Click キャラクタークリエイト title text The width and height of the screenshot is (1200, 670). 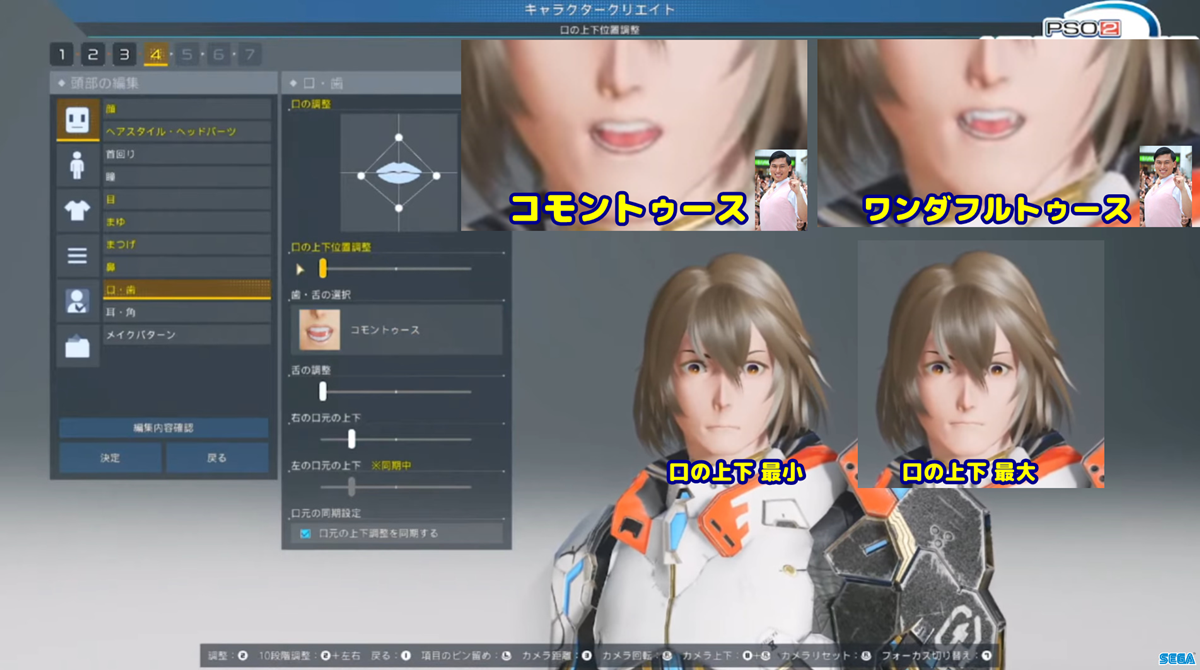(x=600, y=9)
